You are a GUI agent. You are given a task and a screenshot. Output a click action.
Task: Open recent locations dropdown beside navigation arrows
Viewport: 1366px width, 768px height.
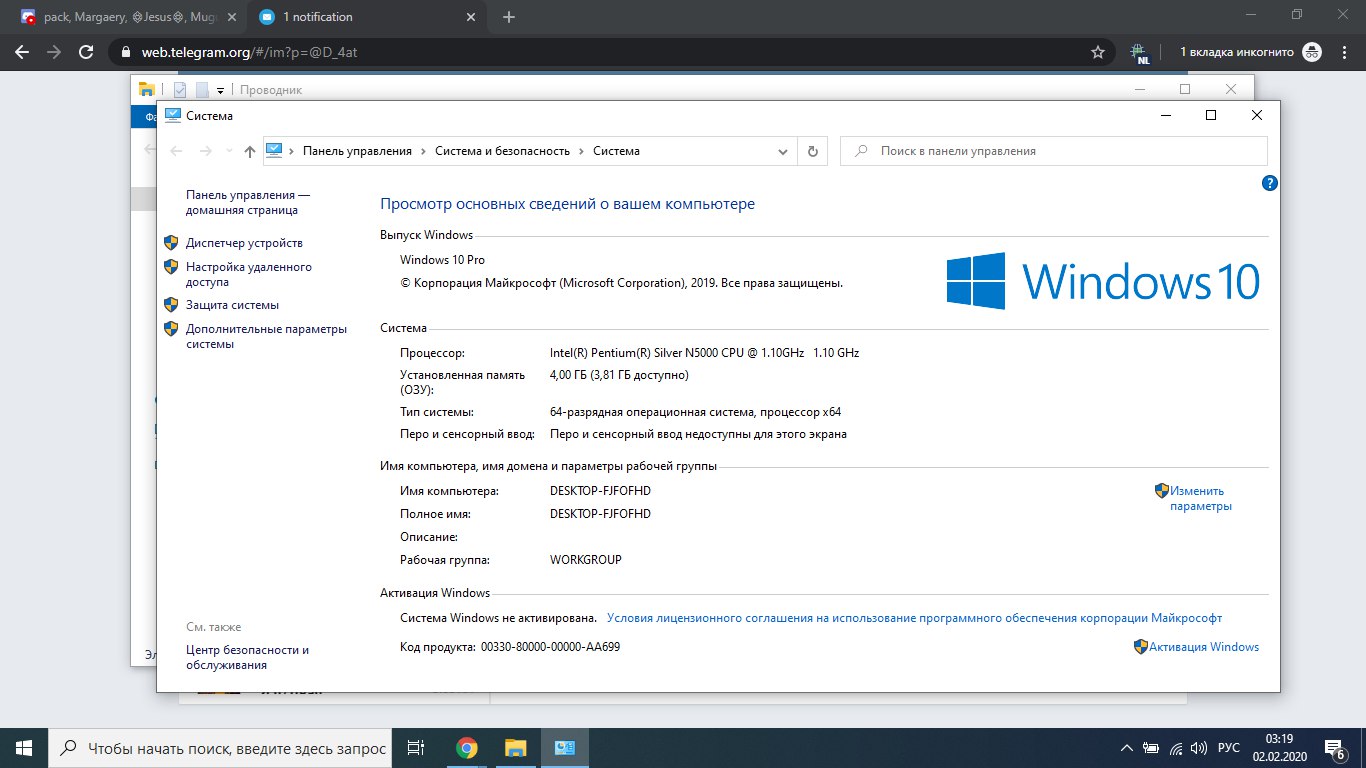[x=229, y=151]
